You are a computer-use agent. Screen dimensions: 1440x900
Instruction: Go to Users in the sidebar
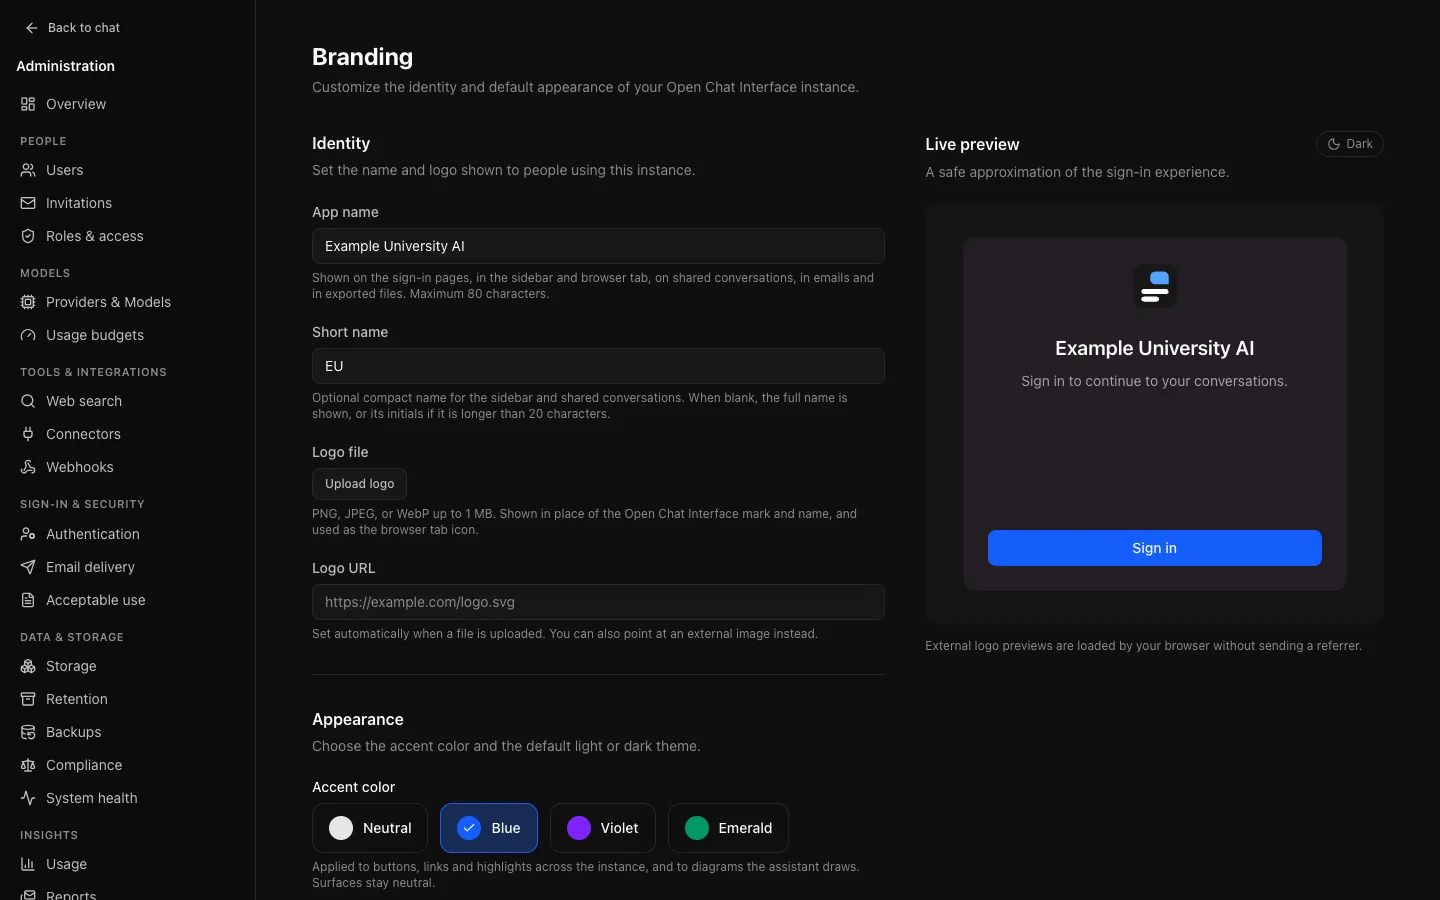pos(127,170)
